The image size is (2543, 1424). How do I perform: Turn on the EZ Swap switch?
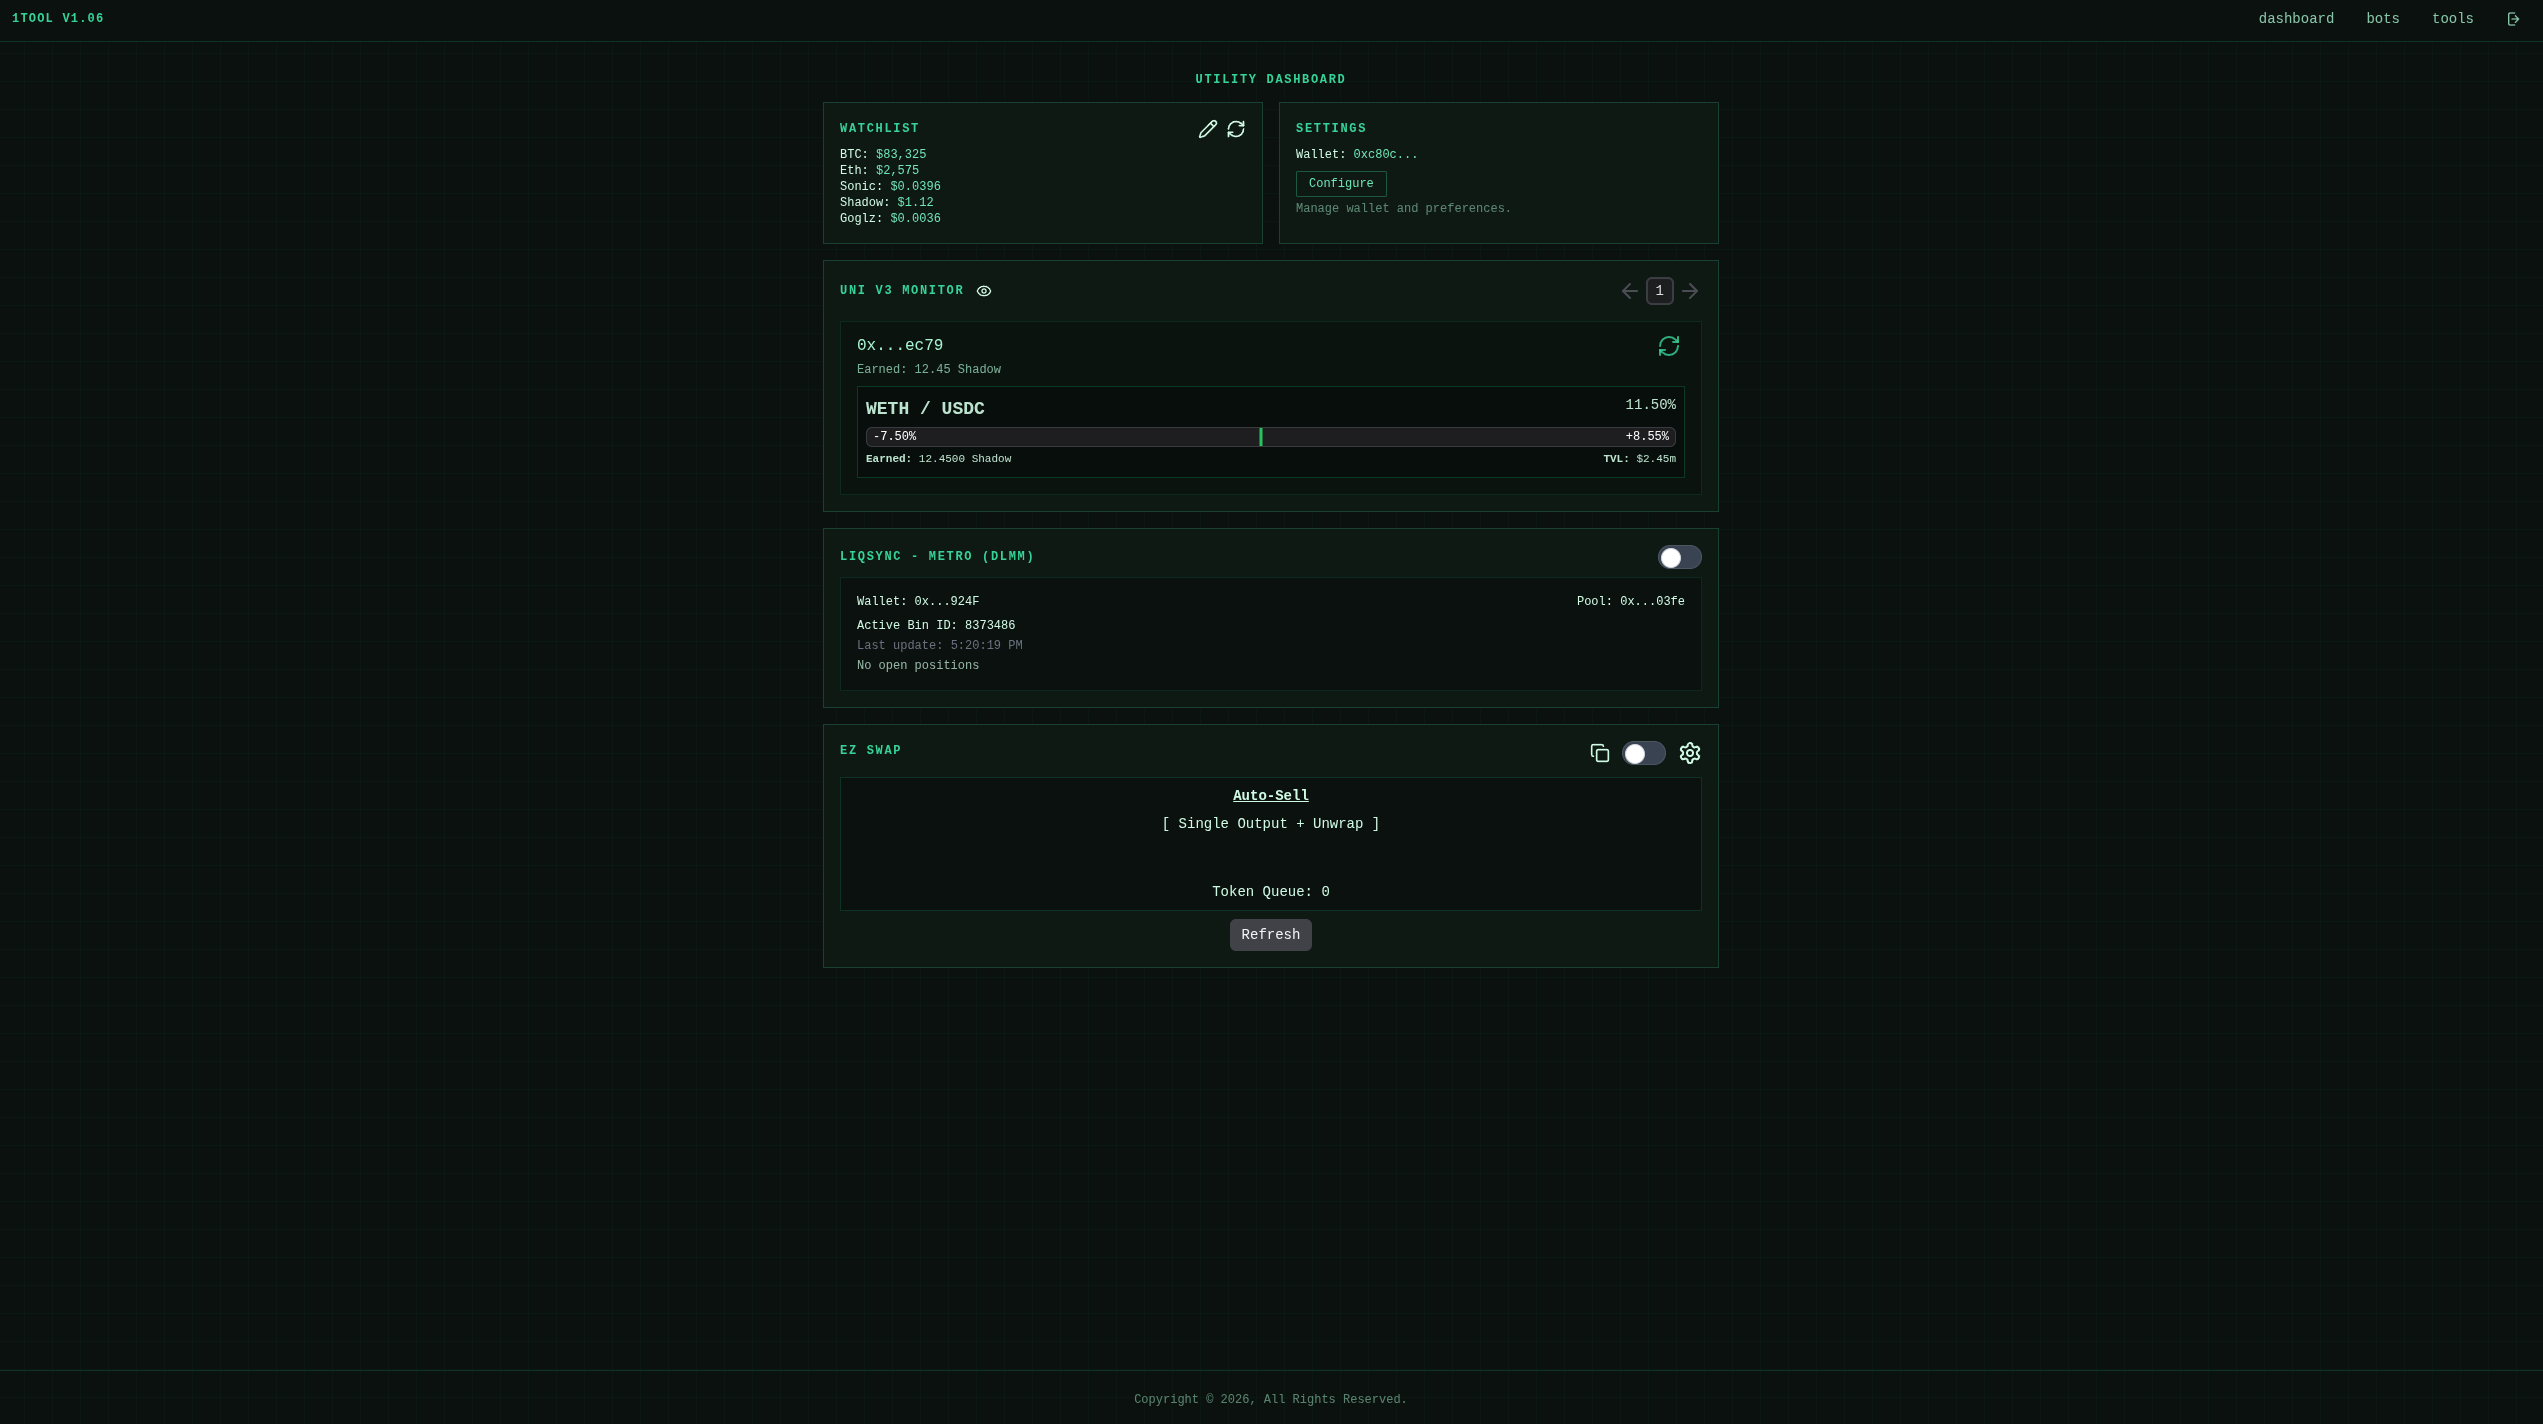pos(1644,753)
